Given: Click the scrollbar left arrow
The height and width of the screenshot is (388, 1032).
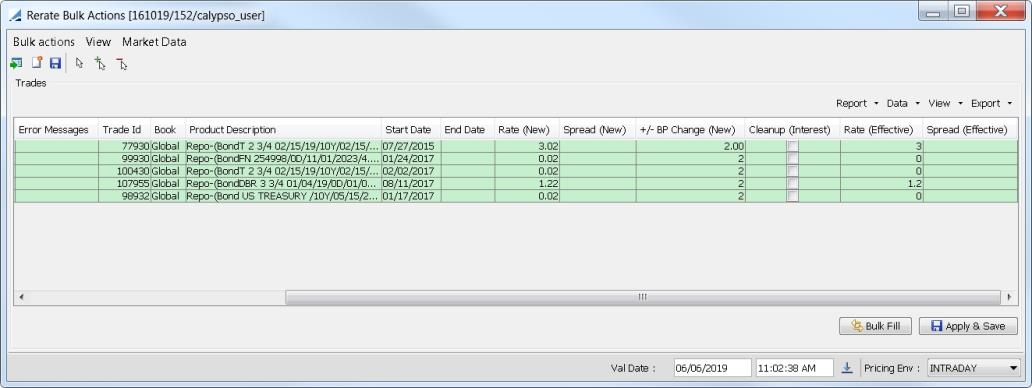Looking at the screenshot, I should (21, 297).
